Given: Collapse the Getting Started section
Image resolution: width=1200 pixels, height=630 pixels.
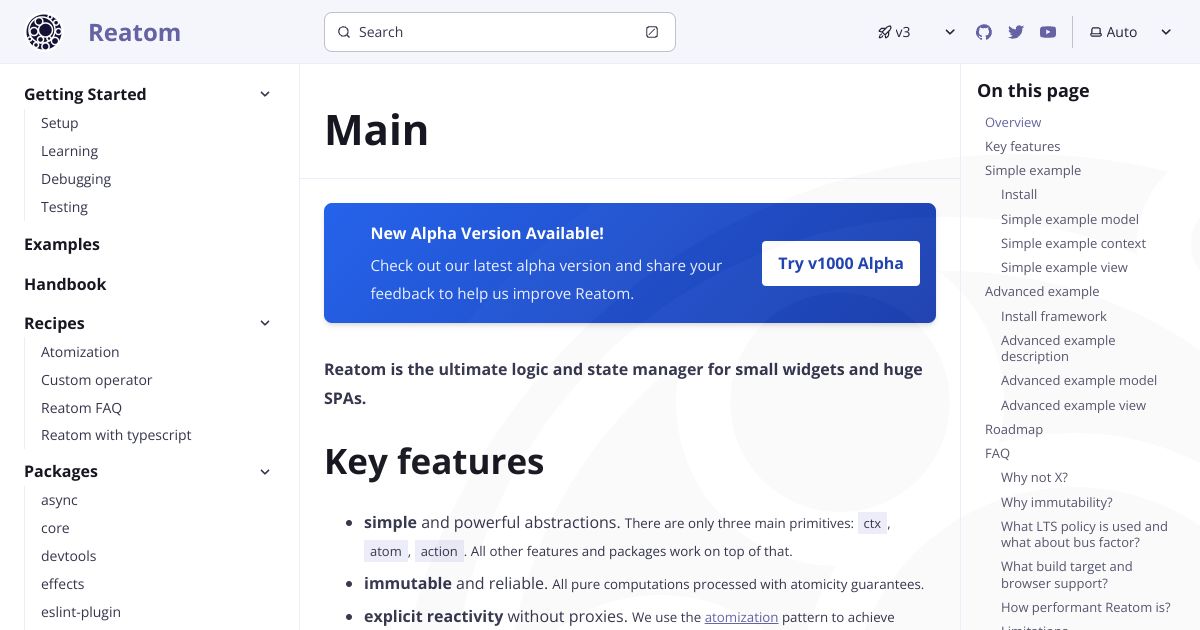Looking at the screenshot, I should [265, 94].
